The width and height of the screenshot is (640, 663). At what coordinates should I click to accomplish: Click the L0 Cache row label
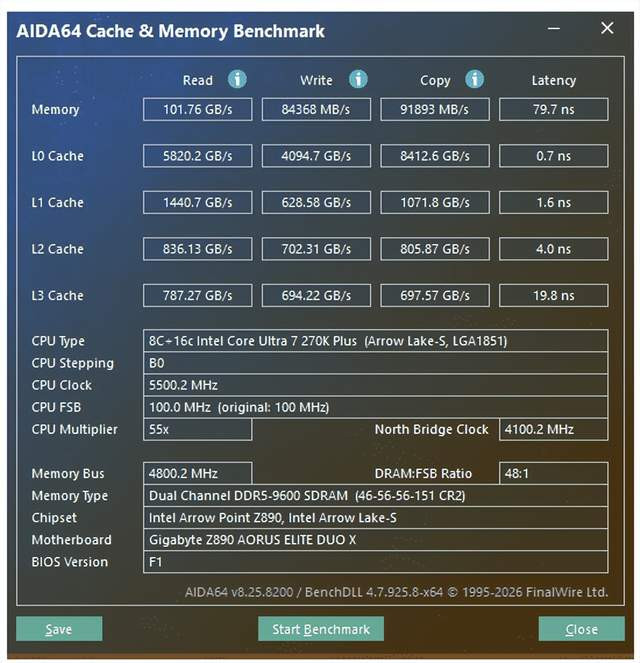coord(57,156)
